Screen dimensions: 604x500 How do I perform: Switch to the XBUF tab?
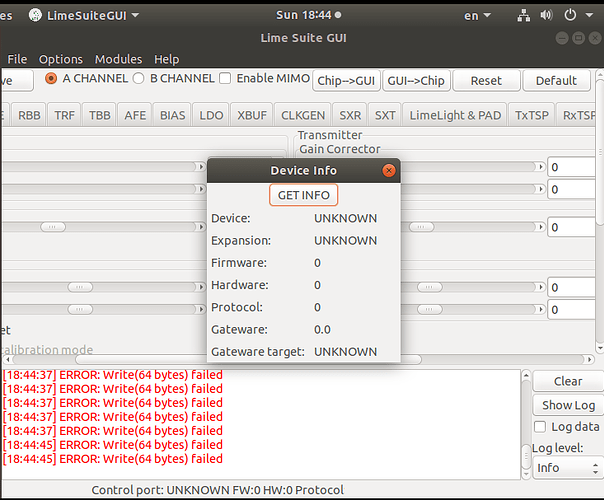click(x=252, y=115)
